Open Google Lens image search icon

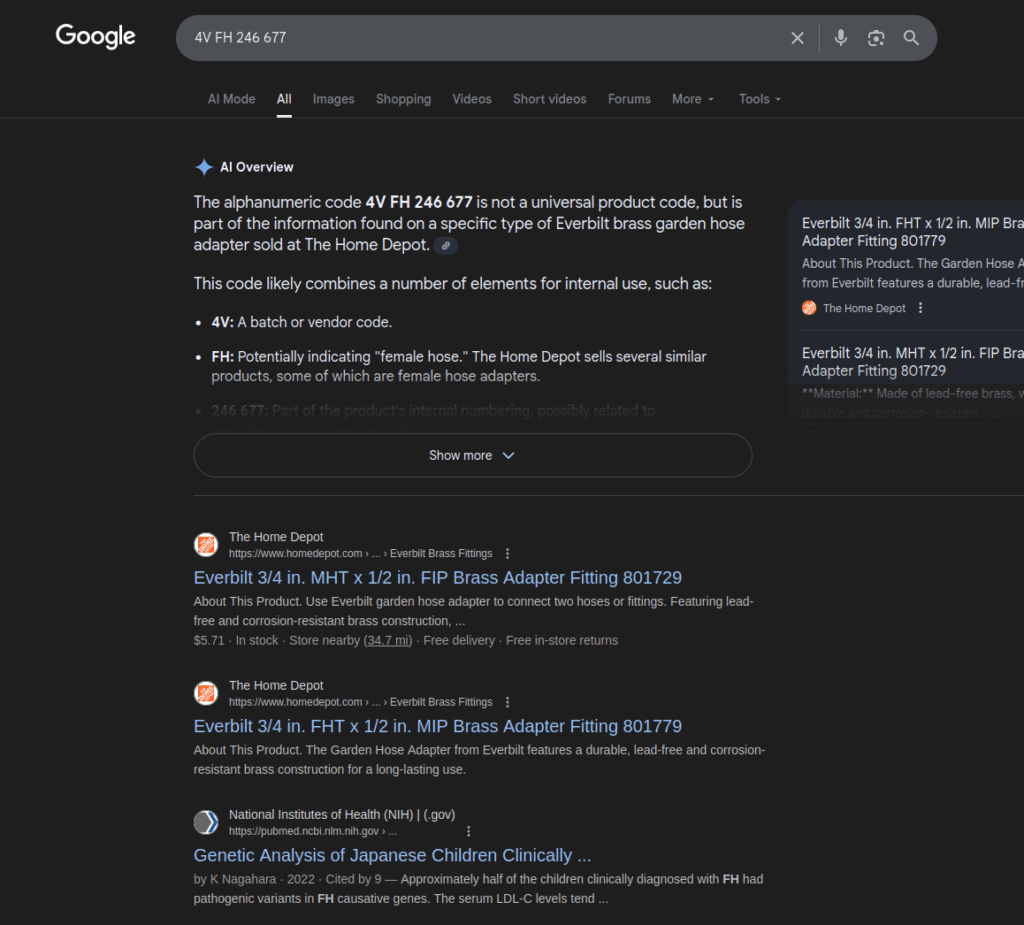pos(876,38)
